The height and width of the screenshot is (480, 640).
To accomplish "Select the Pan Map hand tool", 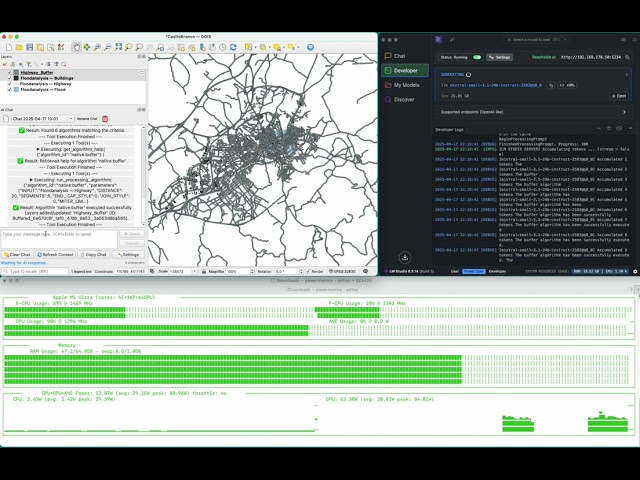I will pyautogui.click(x=76, y=47).
